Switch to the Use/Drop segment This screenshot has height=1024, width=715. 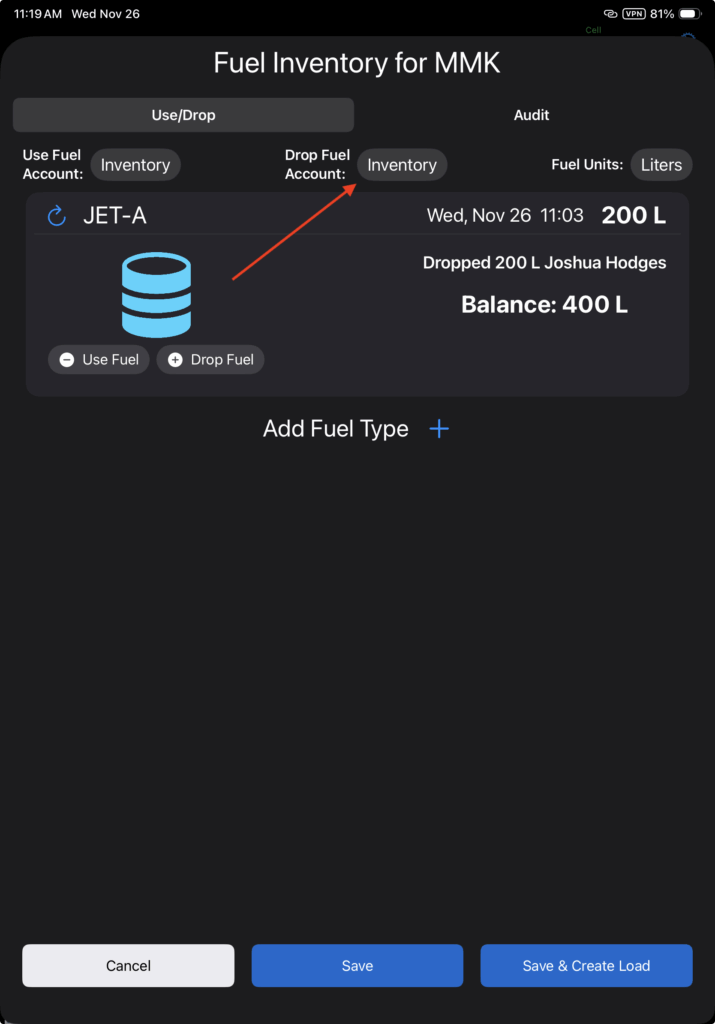pos(183,115)
